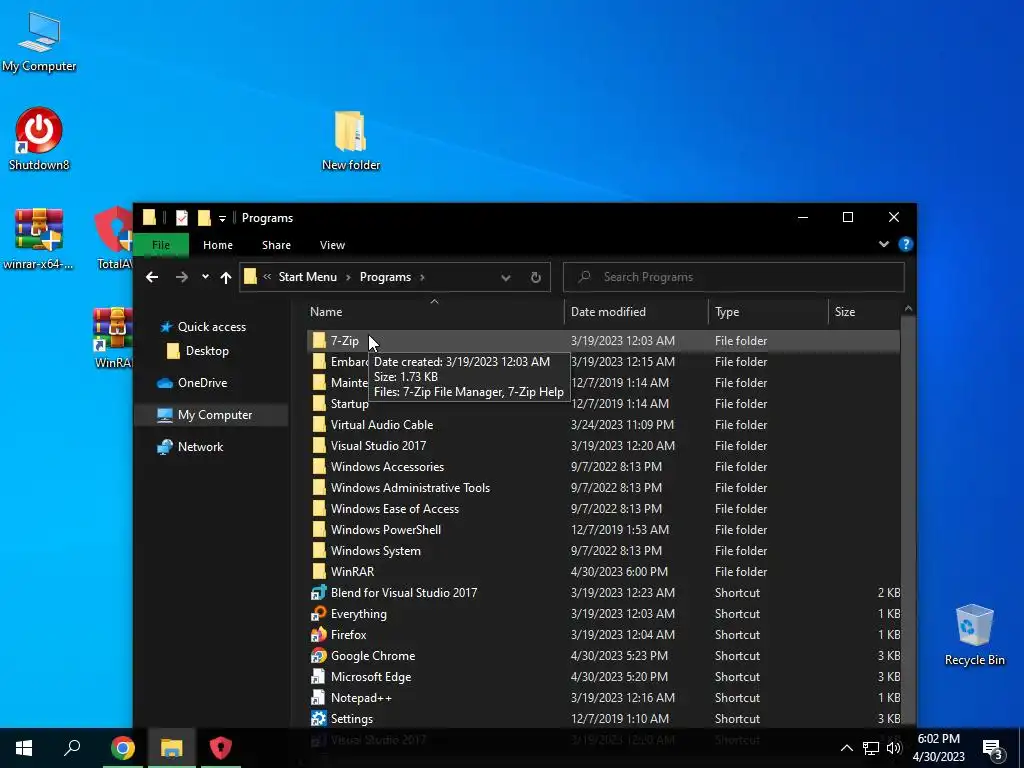Open taskbar search magnifier

(72, 748)
